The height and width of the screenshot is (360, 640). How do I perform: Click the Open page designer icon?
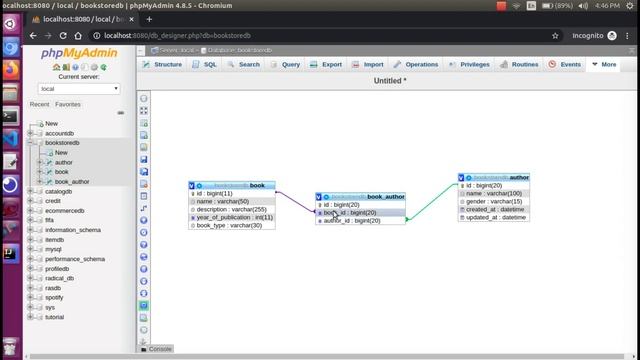click(x=144, y=147)
